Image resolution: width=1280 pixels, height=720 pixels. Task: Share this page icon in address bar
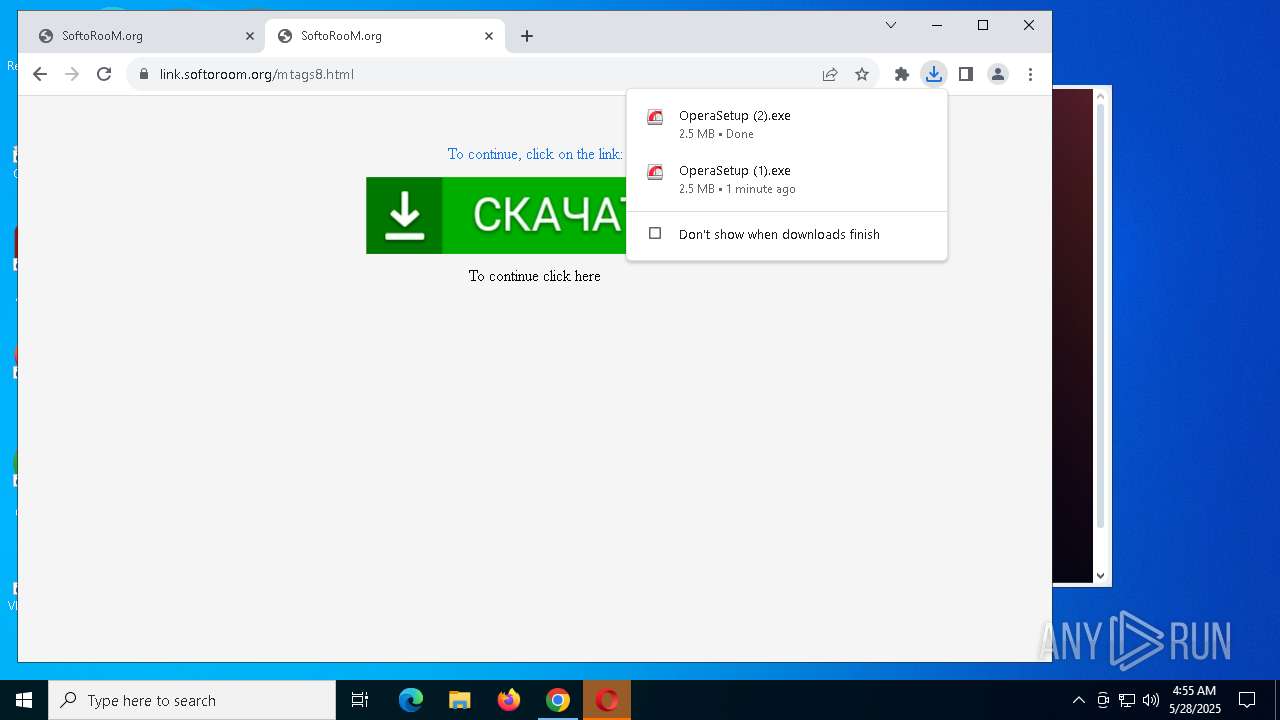830,74
